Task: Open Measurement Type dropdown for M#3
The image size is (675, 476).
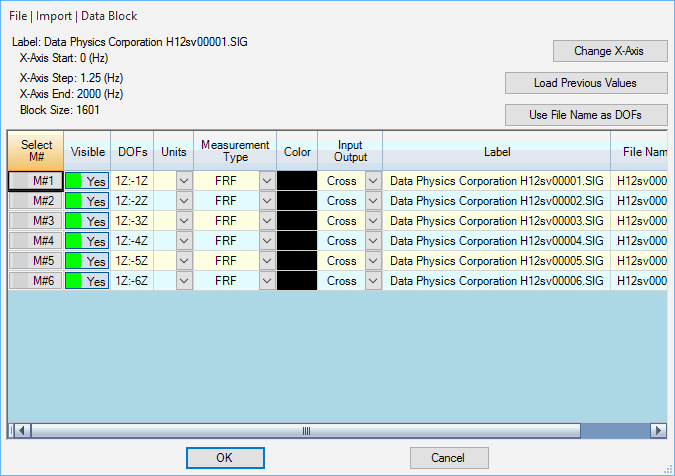Action: (267, 221)
